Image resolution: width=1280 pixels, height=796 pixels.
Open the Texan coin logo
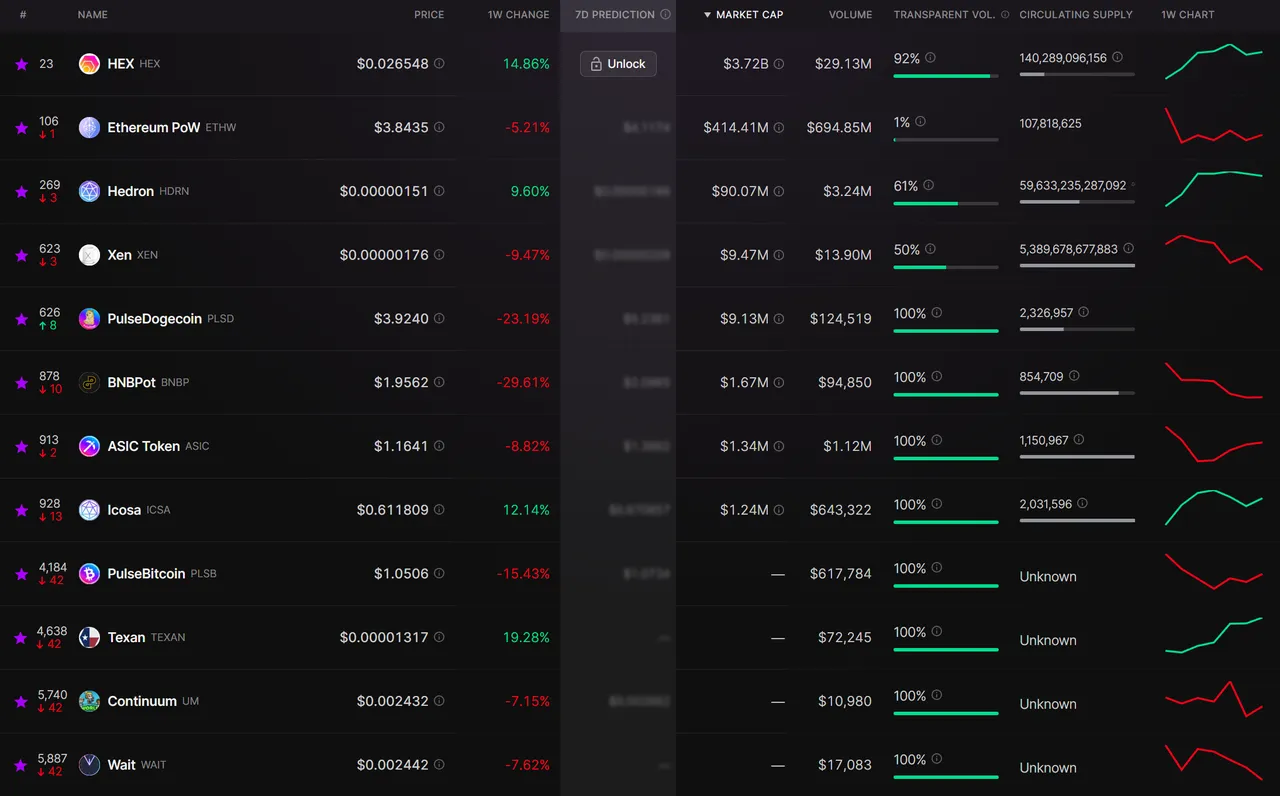pyautogui.click(x=89, y=638)
